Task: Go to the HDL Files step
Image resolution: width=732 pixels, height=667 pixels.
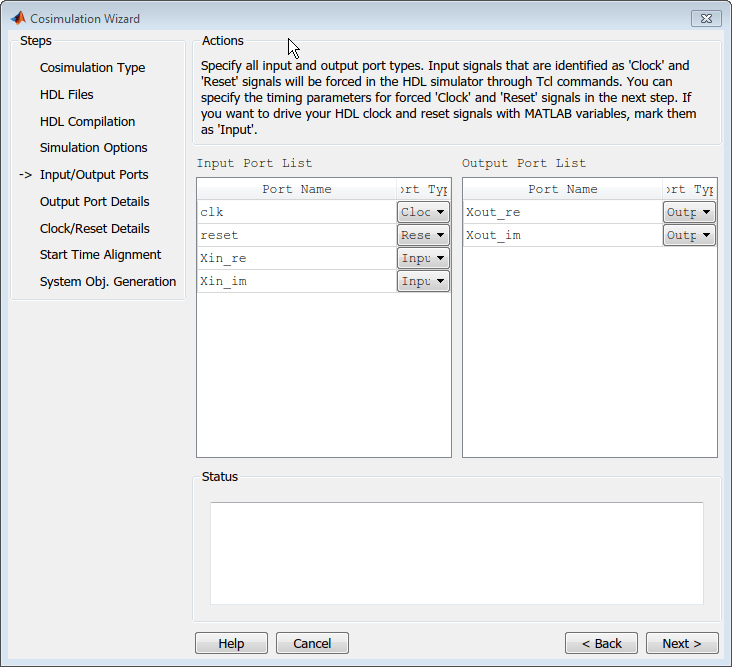Action: point(67,94)
